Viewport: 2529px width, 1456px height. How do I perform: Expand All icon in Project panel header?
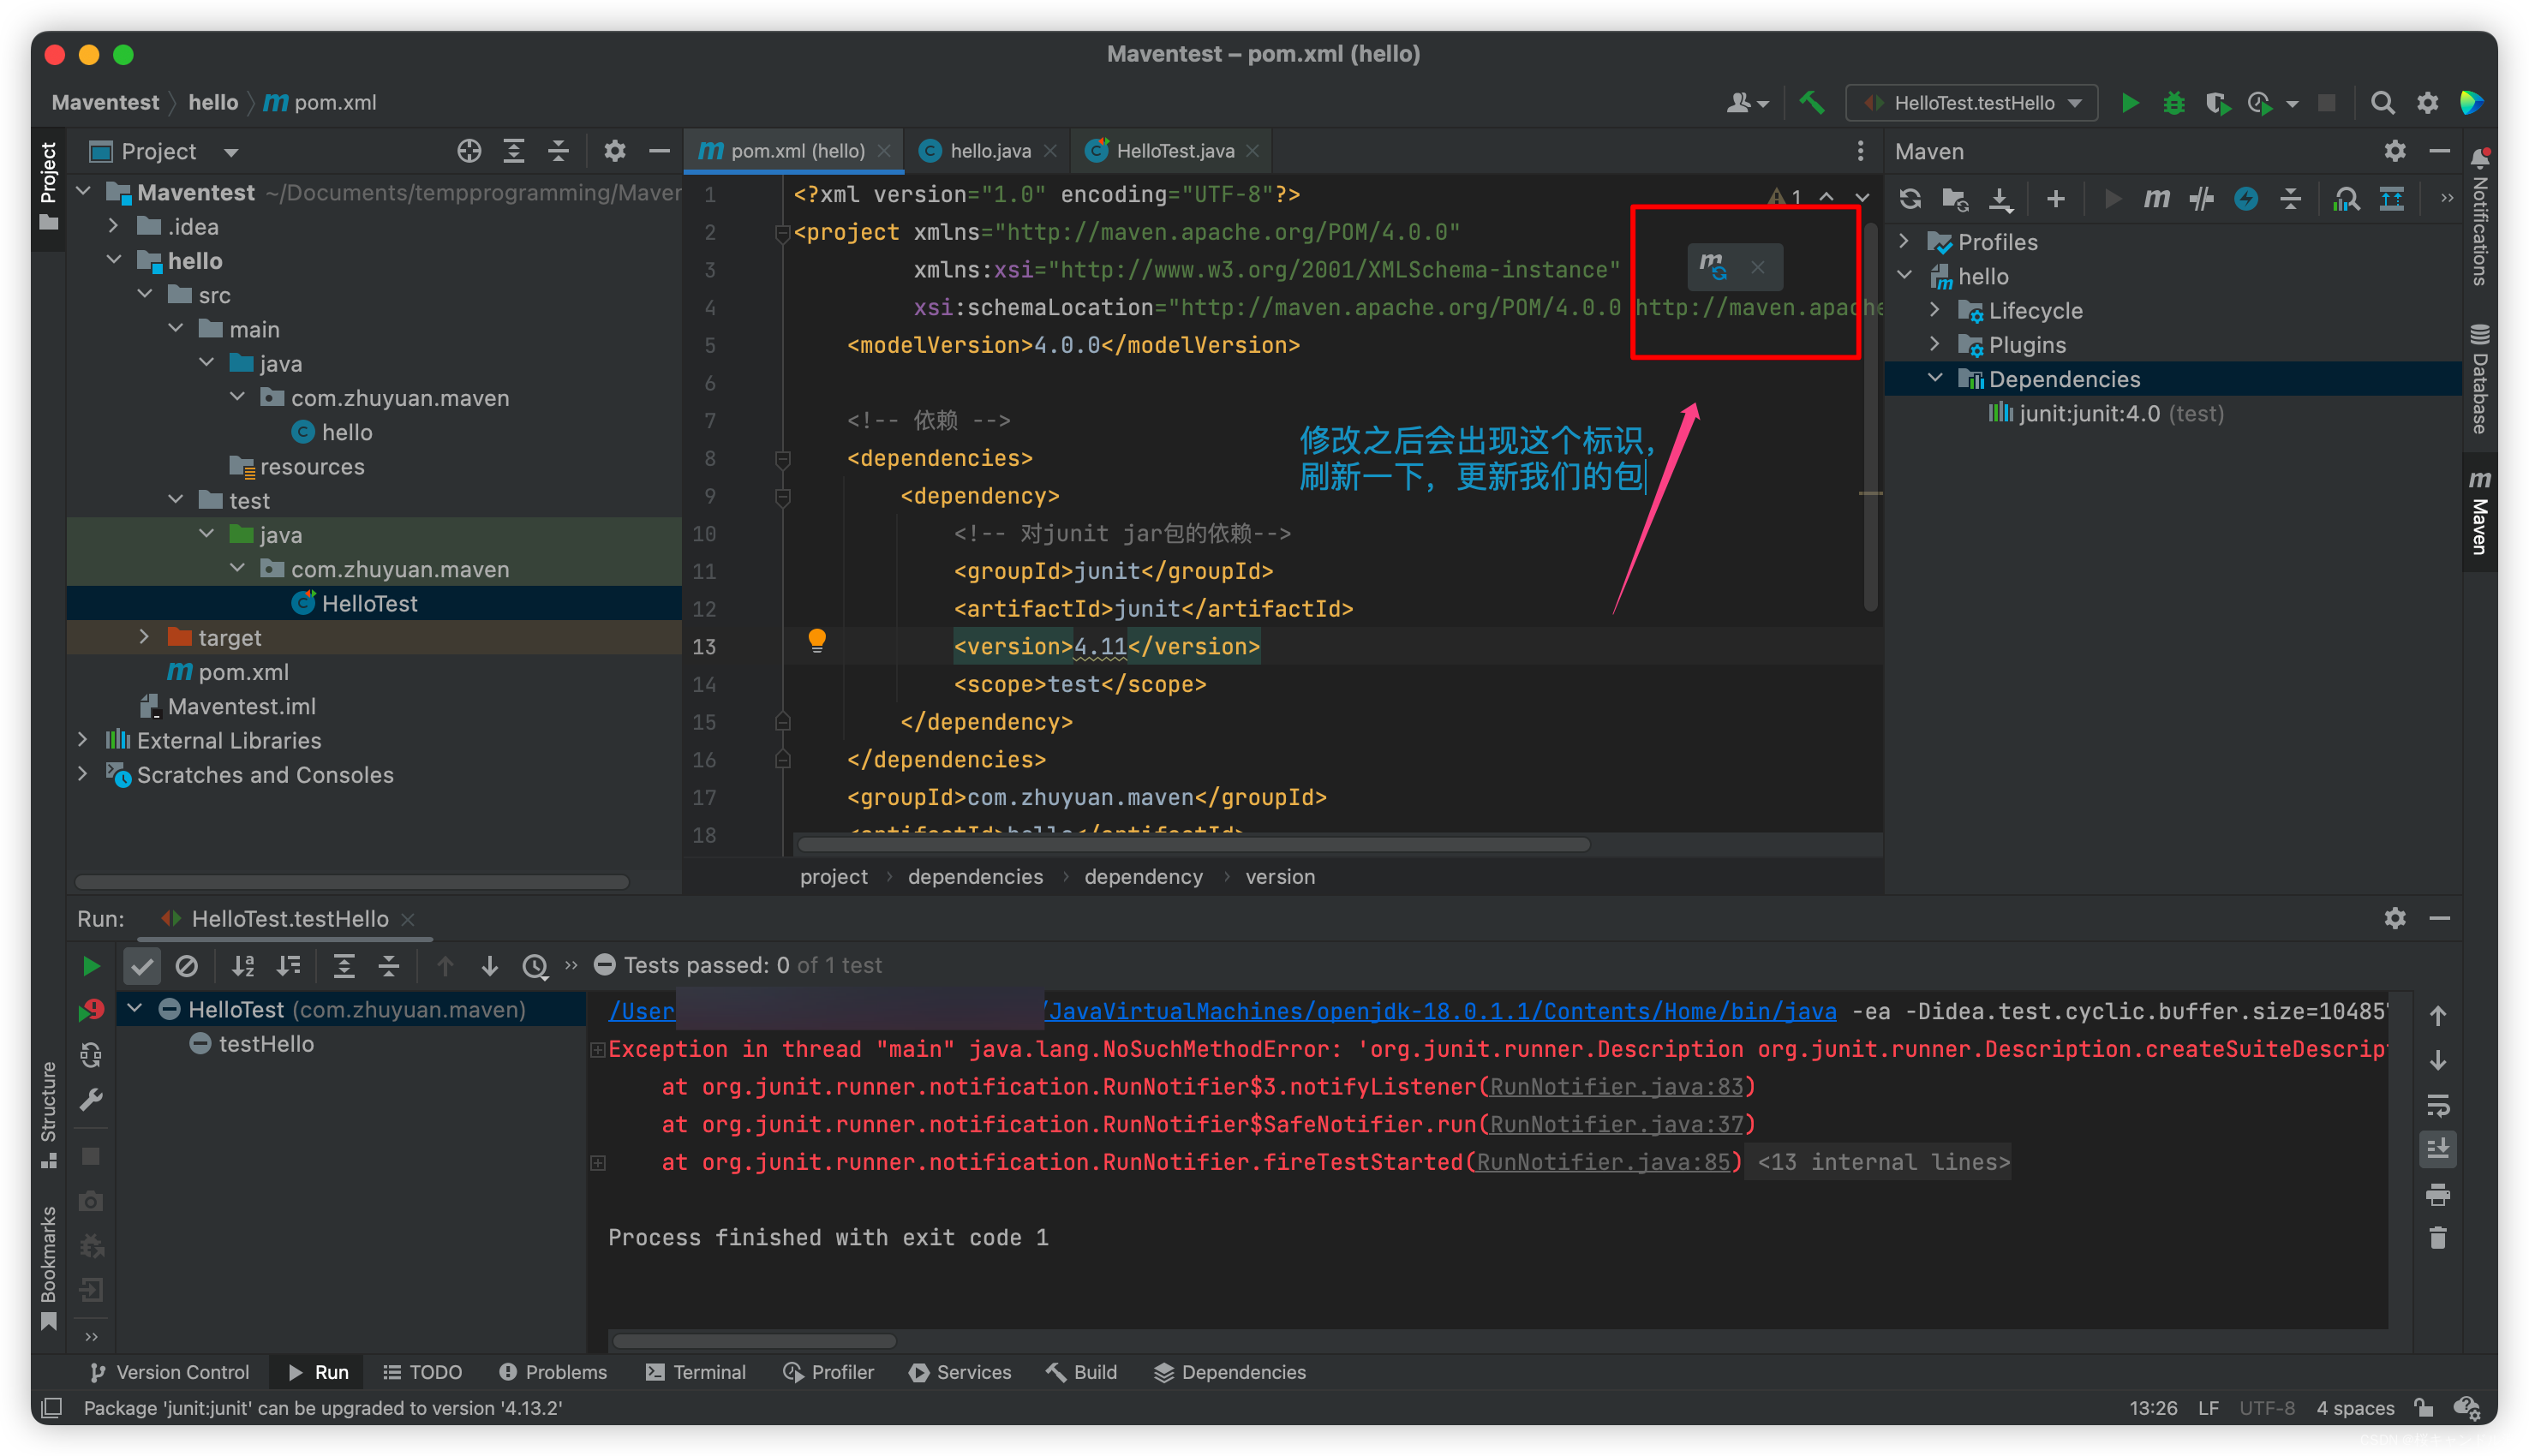pyautogui.click(x=513, y=151)
